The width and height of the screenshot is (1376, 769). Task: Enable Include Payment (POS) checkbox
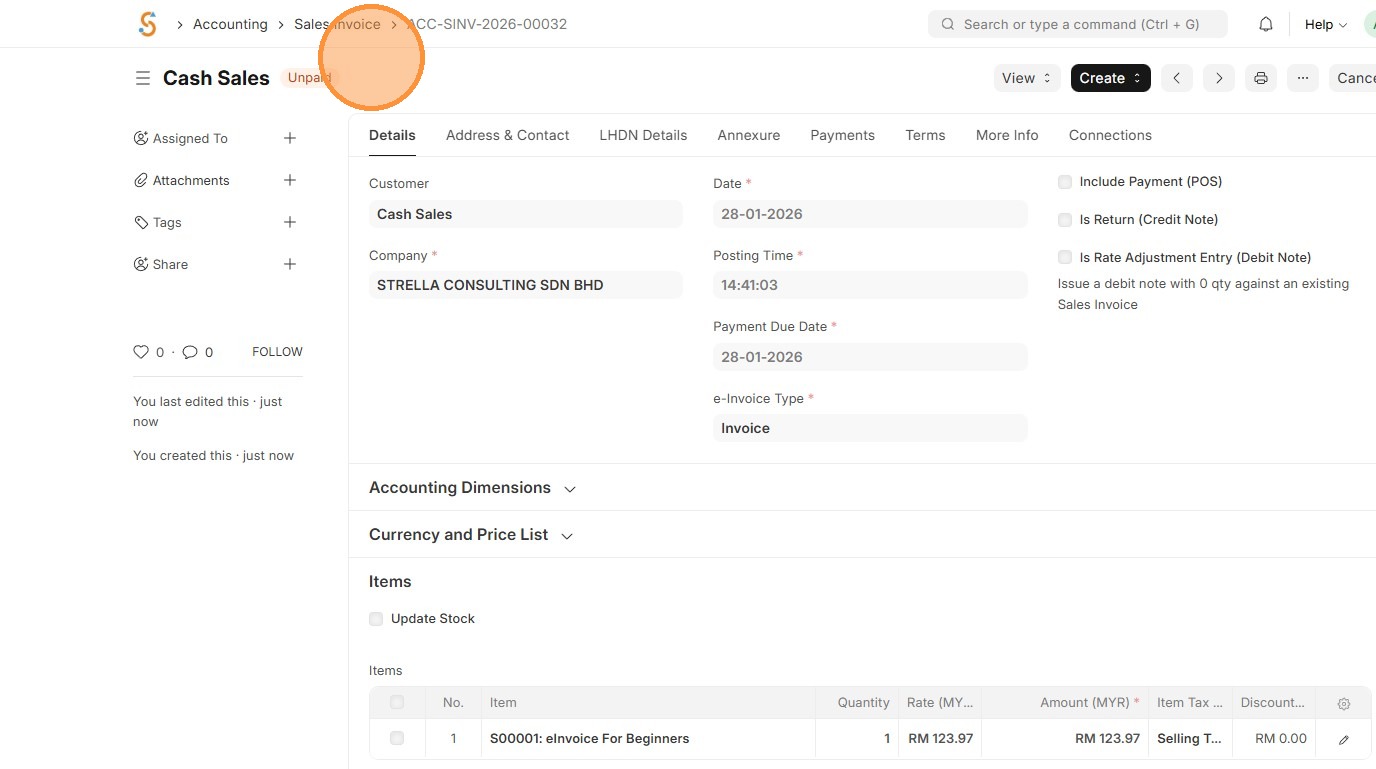pos(1065,182)
